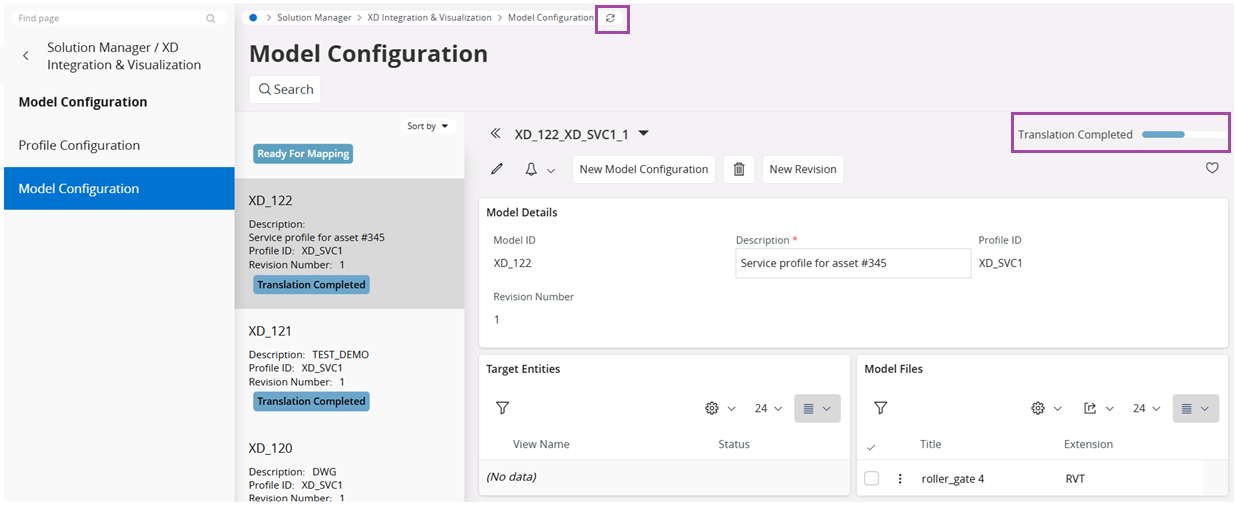Open the Target Entities settings gear dropdown
The height and width of the screenshot is (510, 1236).
coord(720,408)
